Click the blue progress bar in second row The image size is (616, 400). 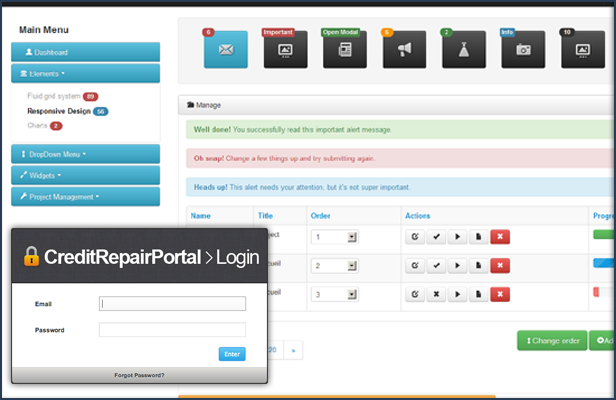pyautogui.click(x=603, y=263)
